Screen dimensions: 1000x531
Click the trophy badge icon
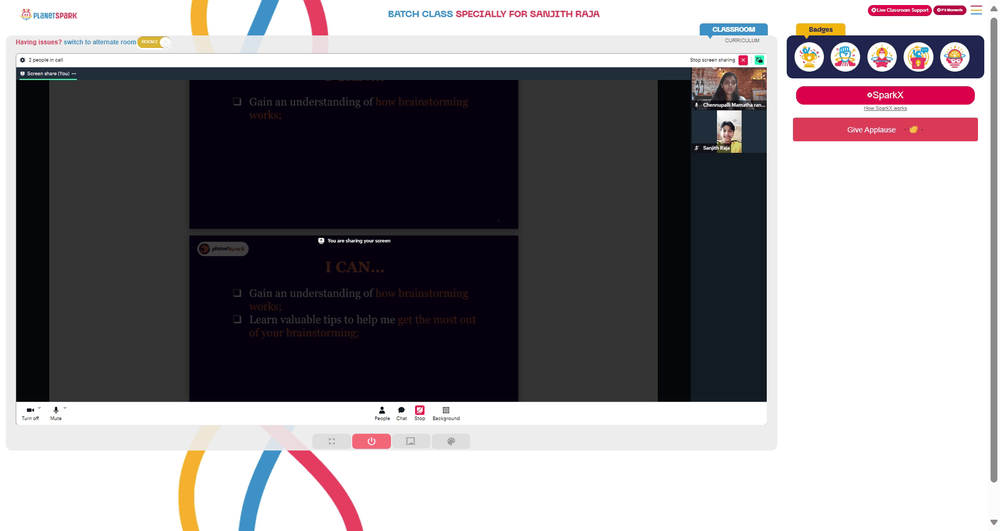[809, 57]
